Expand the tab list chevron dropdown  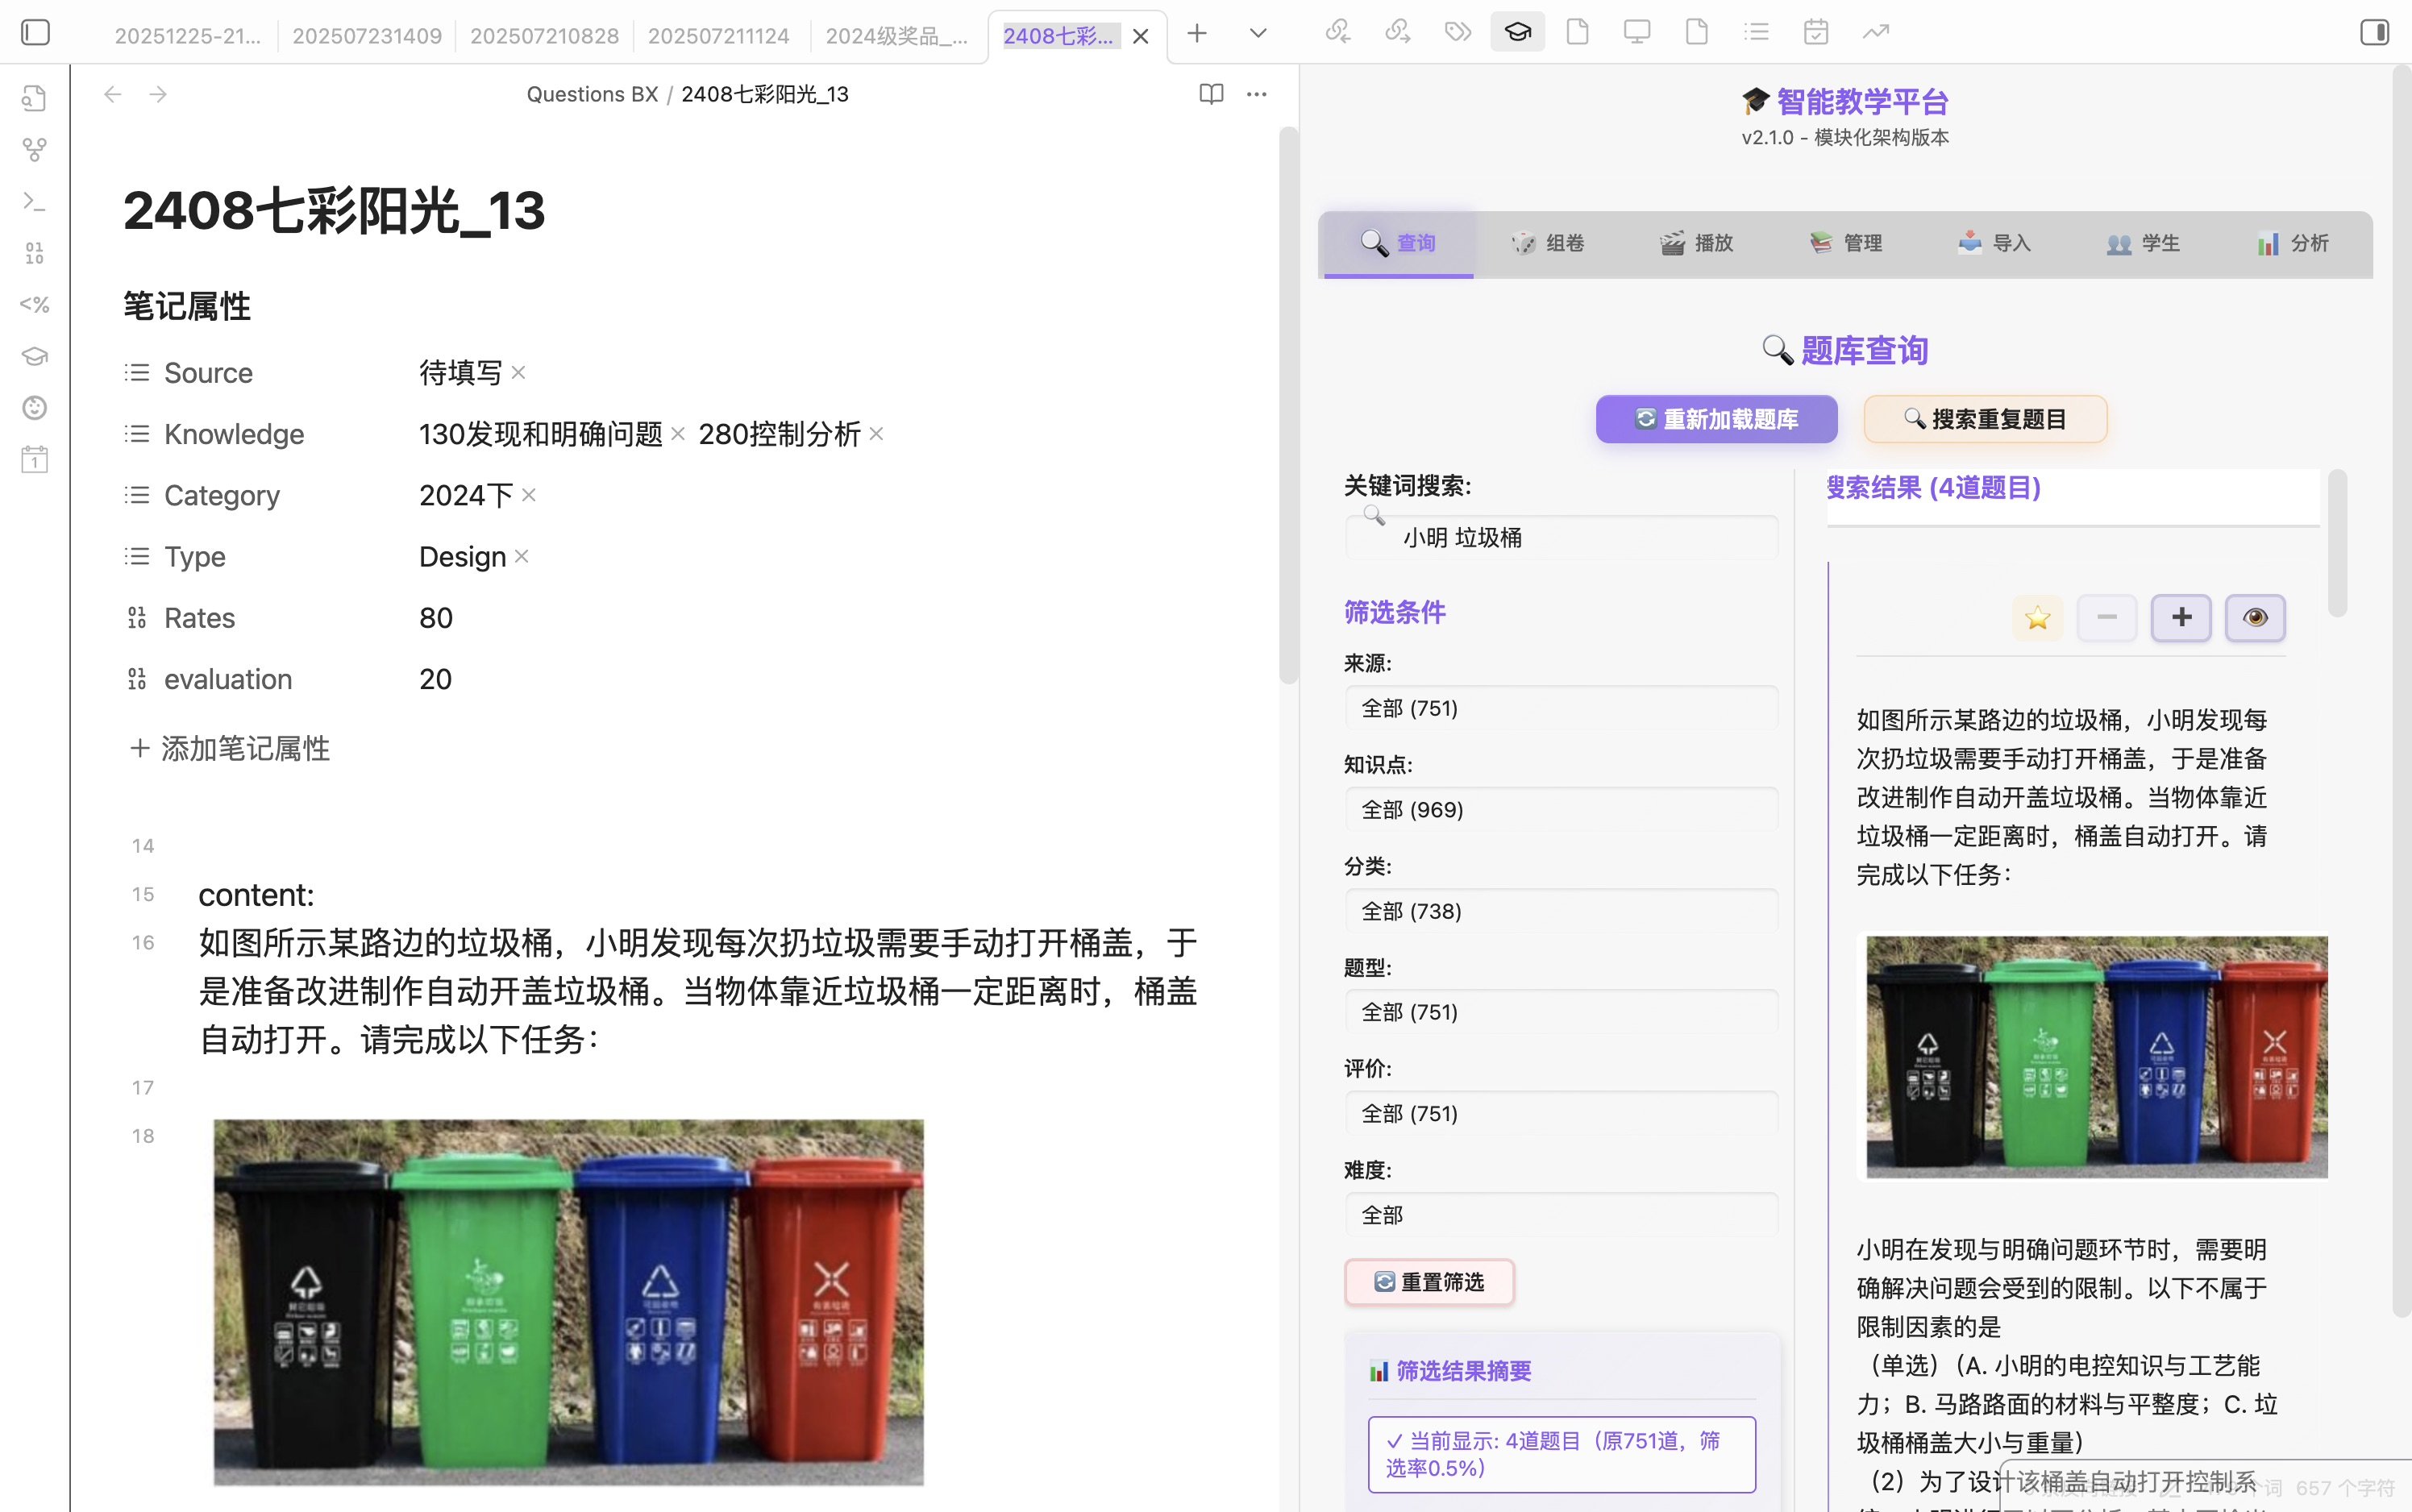coord(1257,33)
